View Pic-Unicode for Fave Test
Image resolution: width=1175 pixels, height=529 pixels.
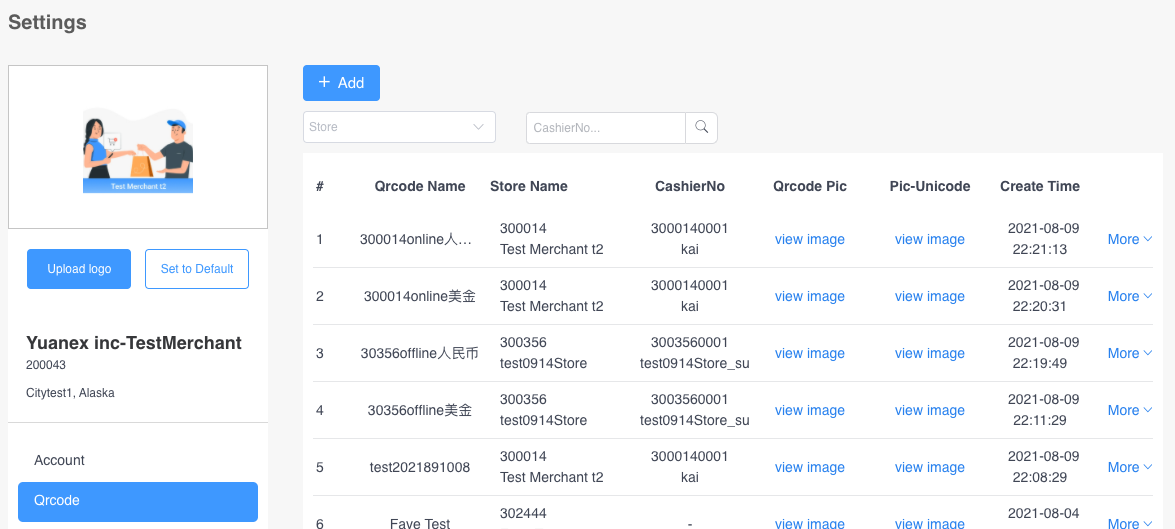click(930, 524)
